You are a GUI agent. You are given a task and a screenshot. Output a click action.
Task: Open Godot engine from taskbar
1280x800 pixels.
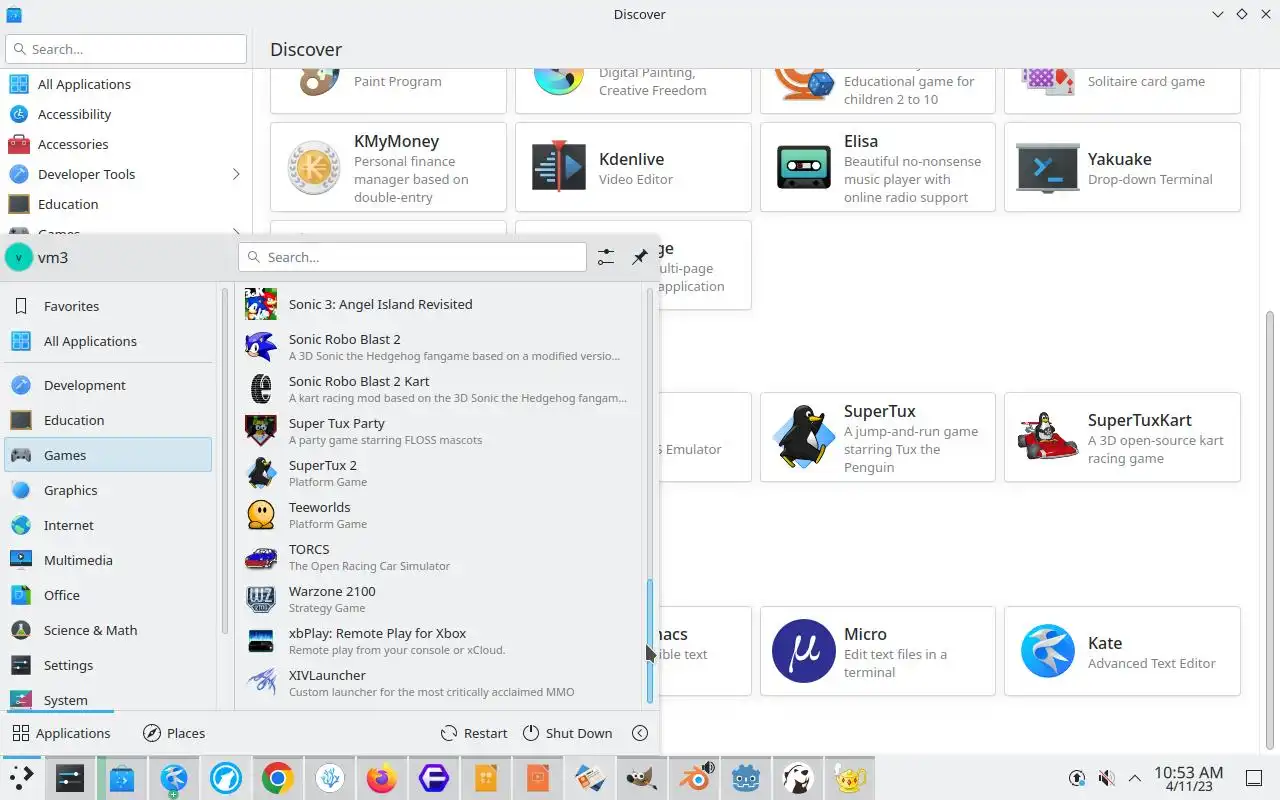(x=745, y=778)
